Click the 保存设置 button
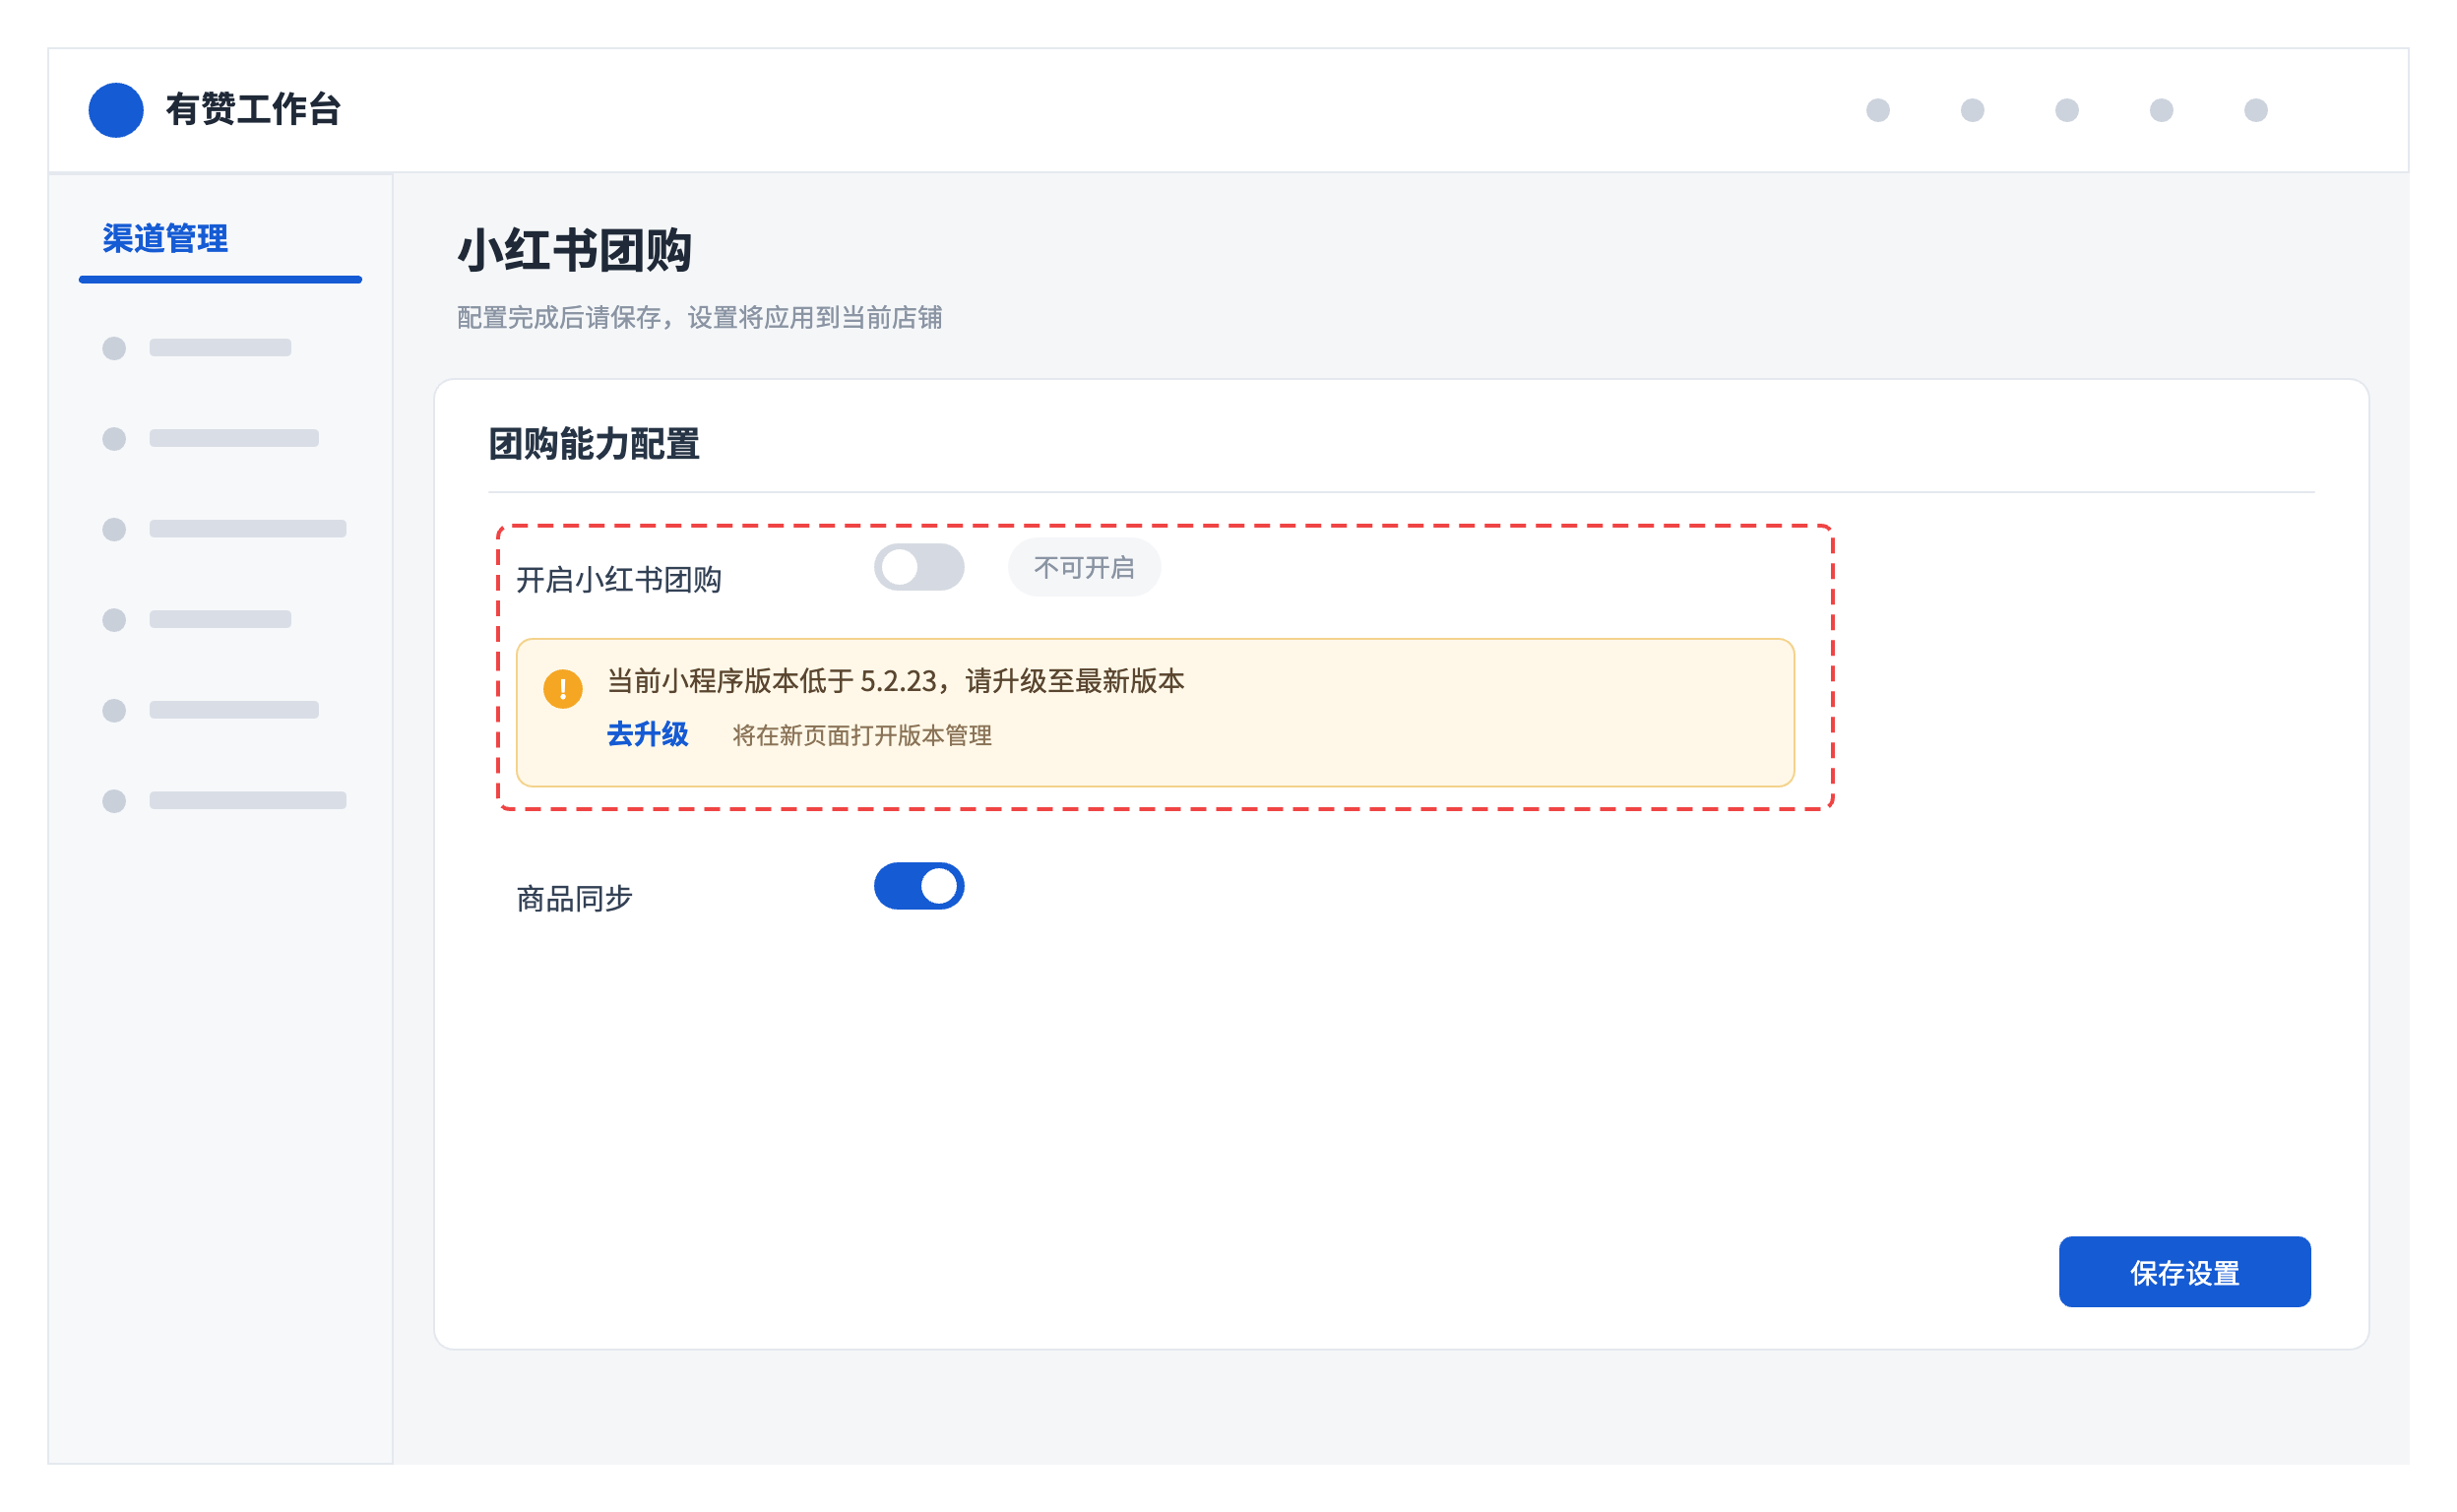 pyautogui.click(x=2185, y=1272)
